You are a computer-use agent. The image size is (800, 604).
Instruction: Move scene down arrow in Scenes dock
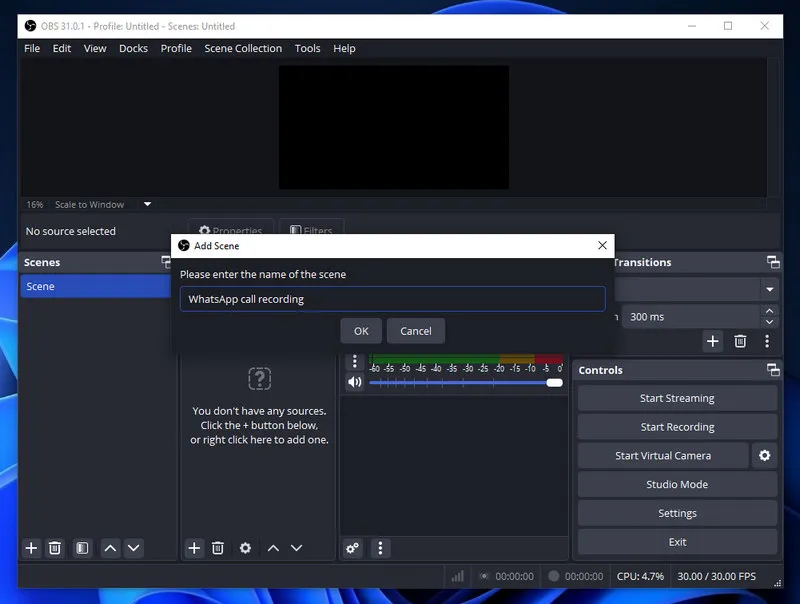pos(134,548)
